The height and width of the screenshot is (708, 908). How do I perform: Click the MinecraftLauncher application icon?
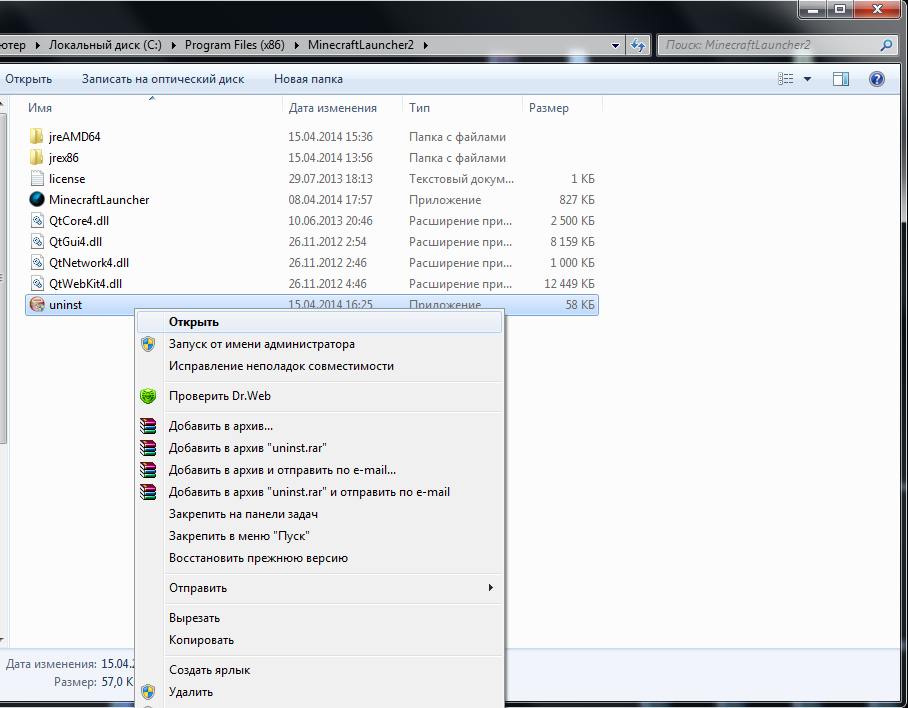37,200
